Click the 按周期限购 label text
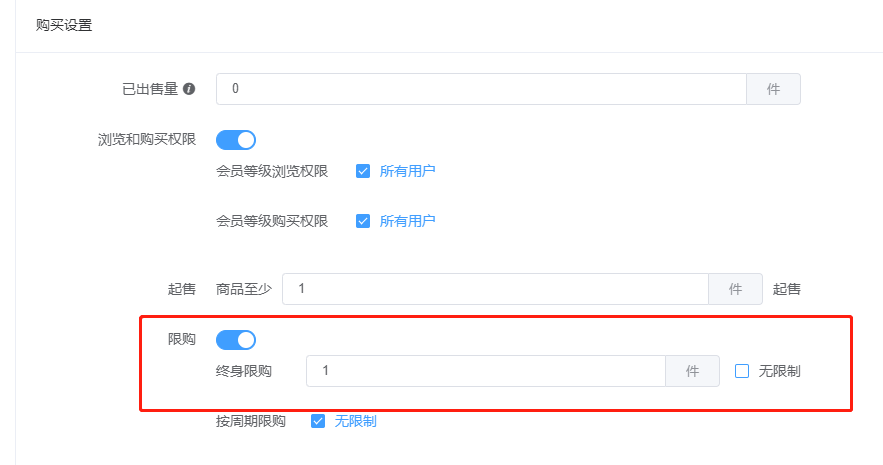883x465 pixels. point(251,421)
